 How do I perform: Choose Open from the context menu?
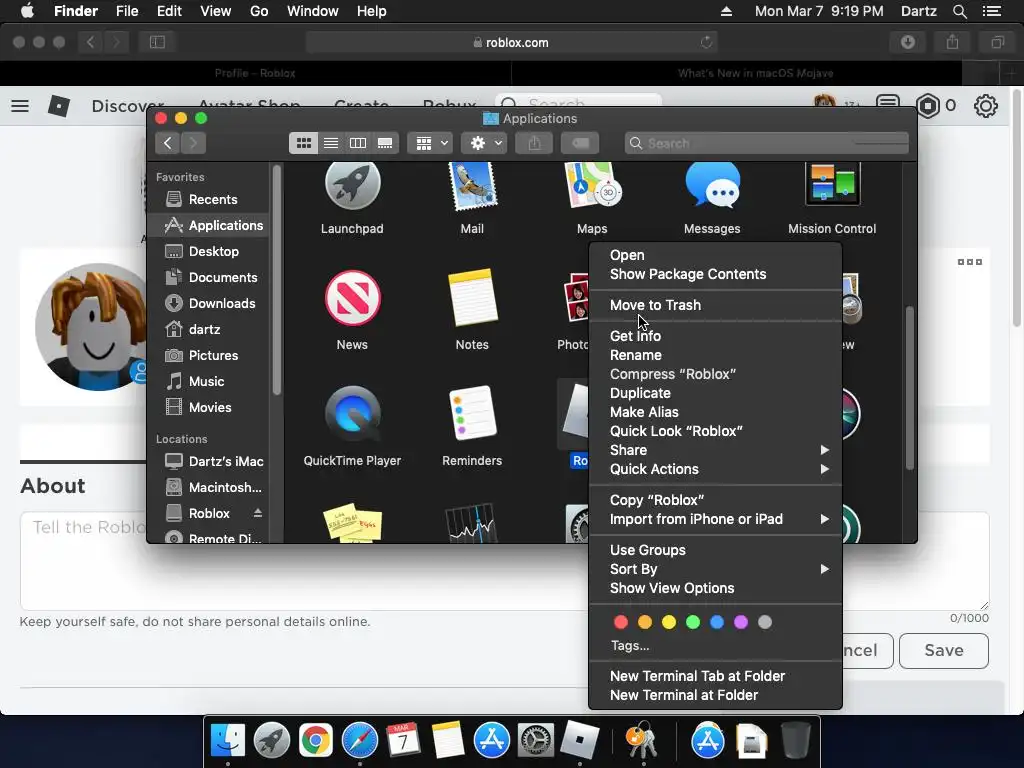(x=715, y=255)
